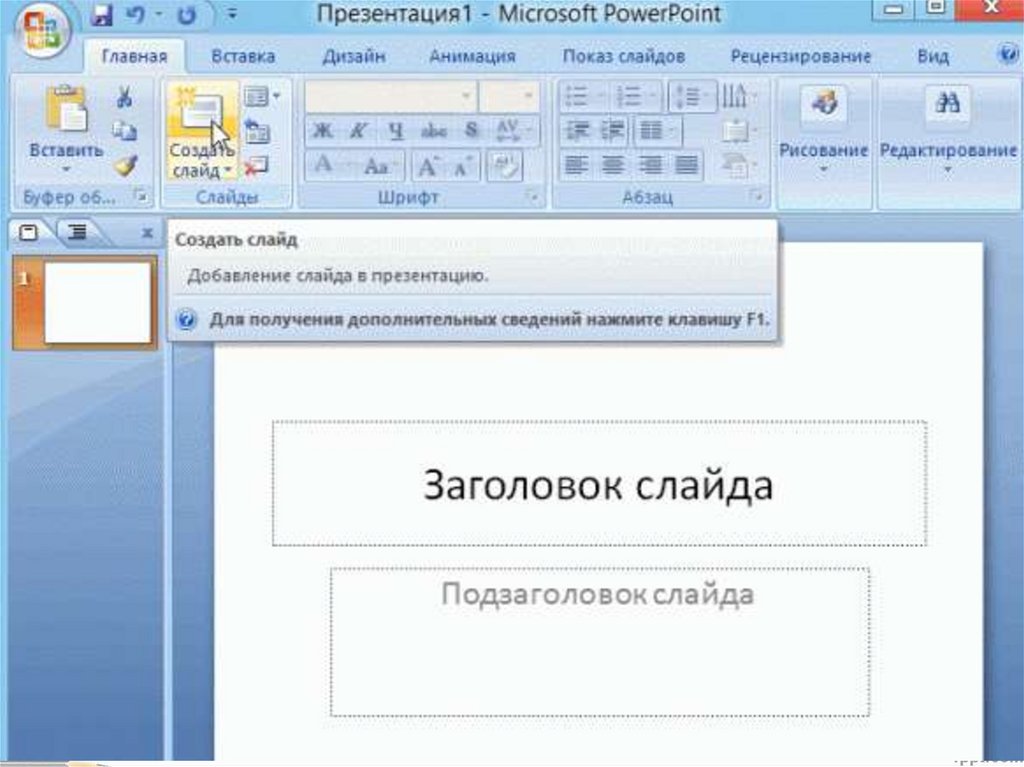Open the change case Aa menu

(380, 166)
